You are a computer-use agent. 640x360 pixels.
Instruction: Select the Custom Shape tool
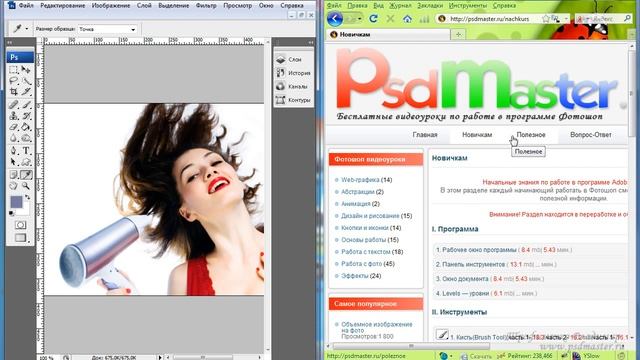[26, 162]
